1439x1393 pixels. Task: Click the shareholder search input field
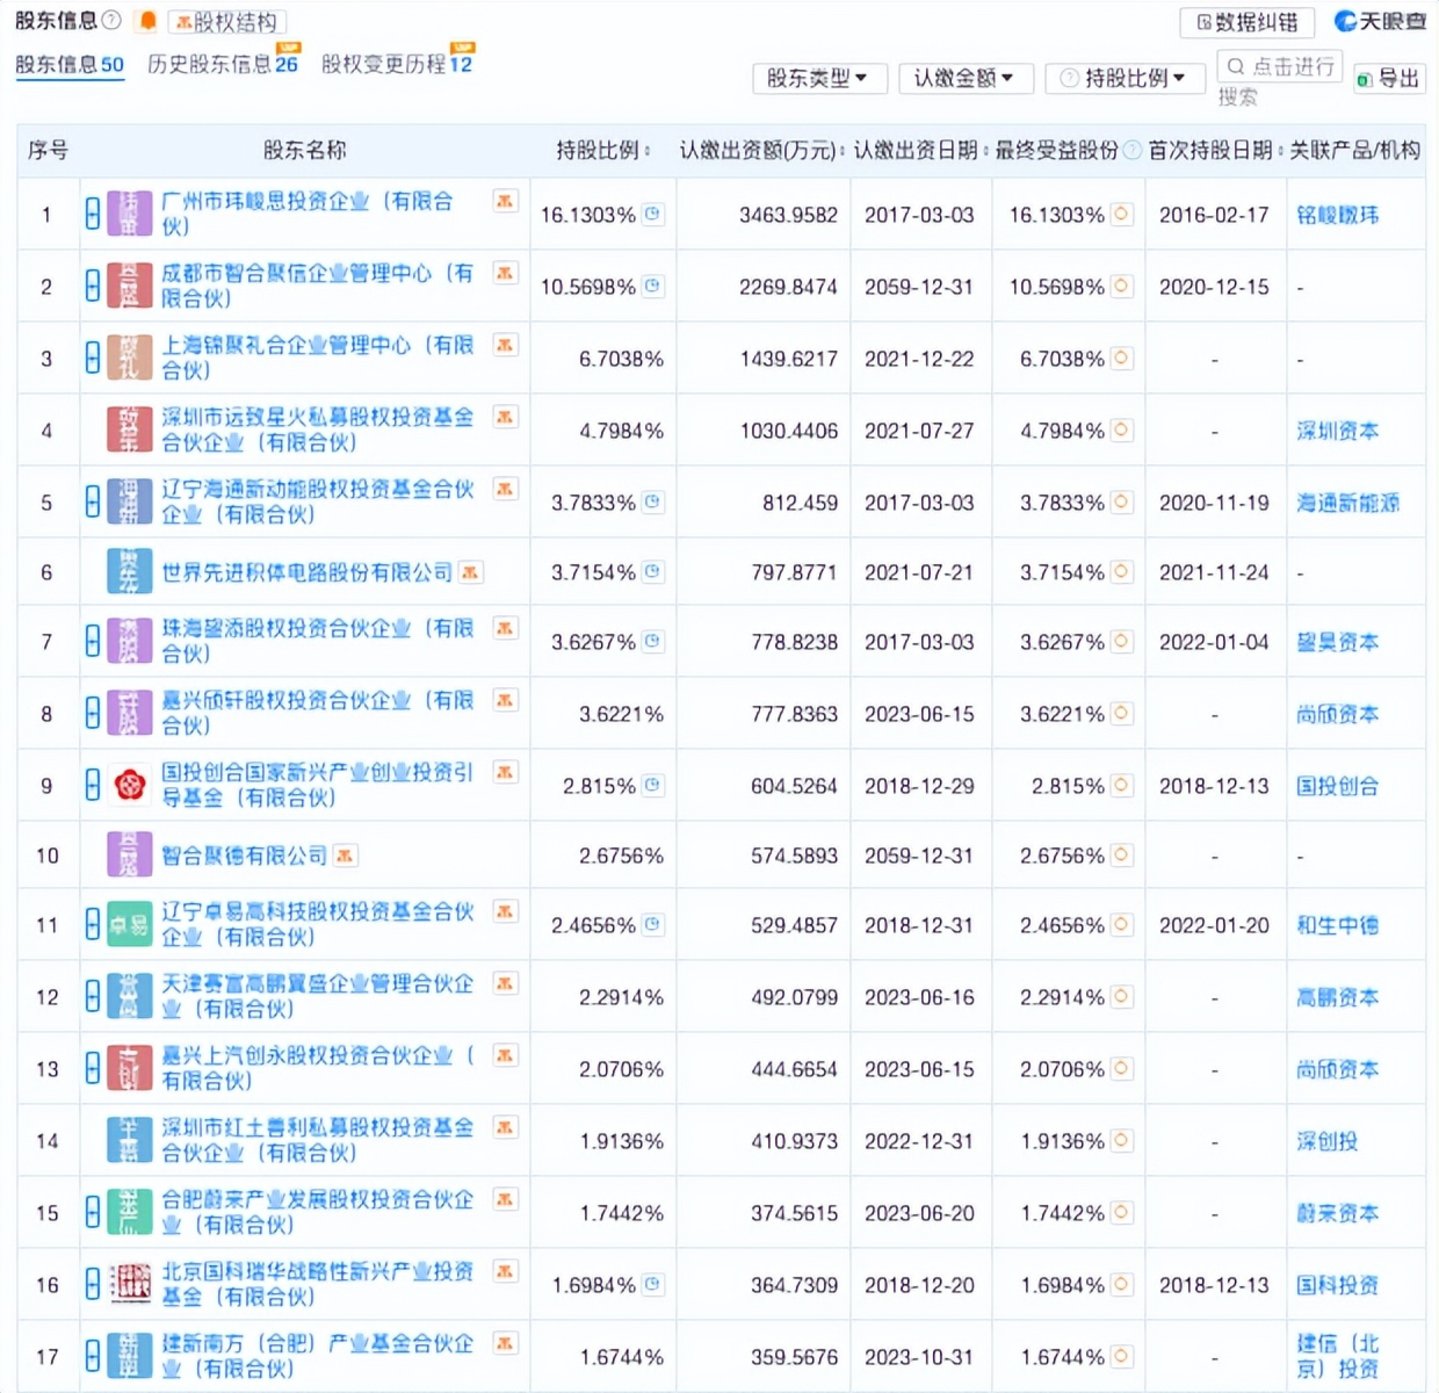1281,67
